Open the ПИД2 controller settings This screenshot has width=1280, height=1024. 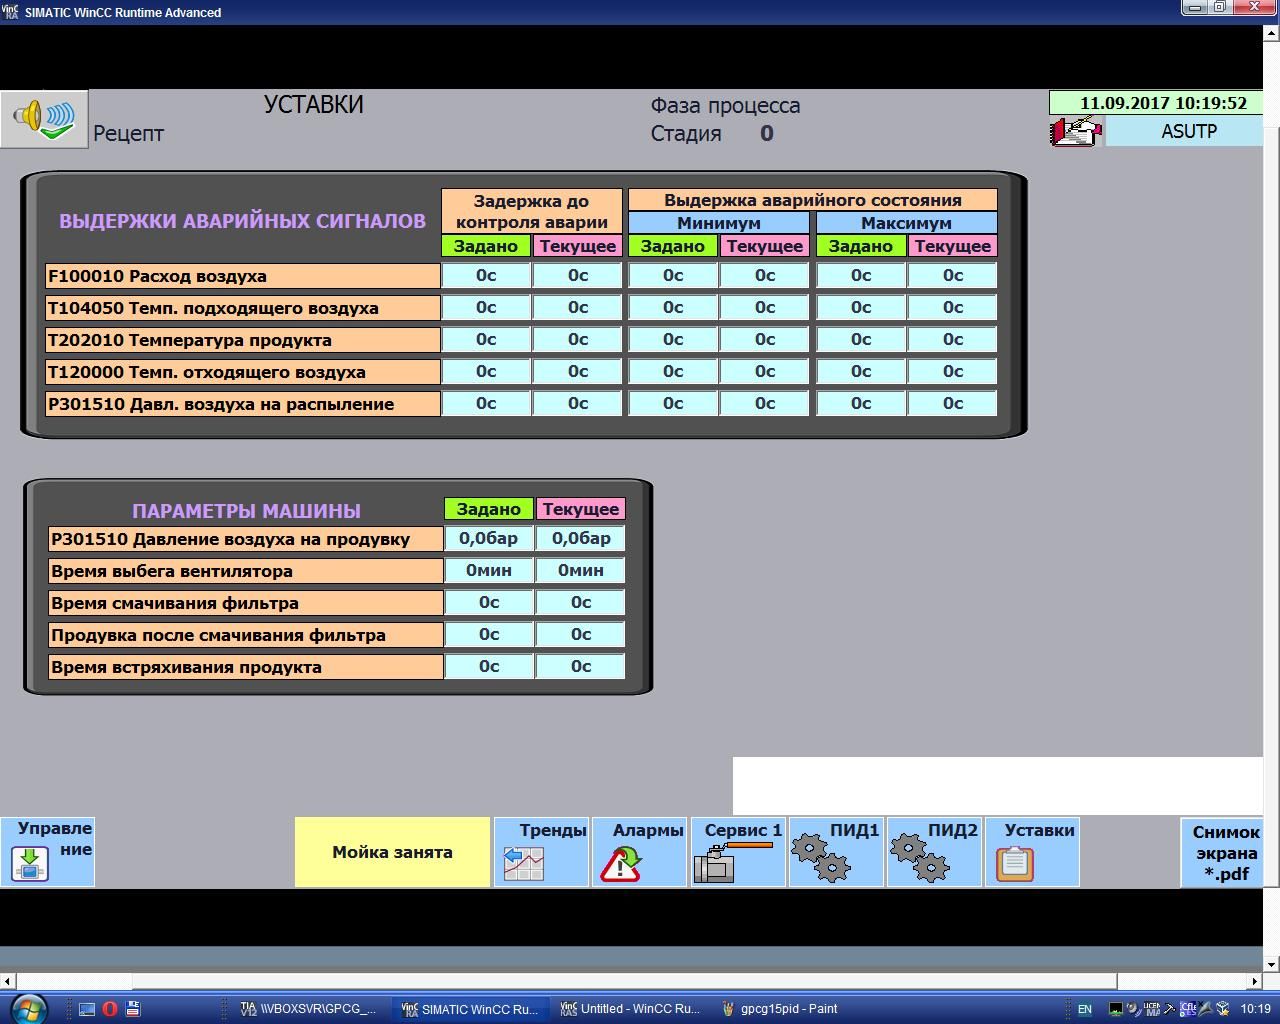(933, 852)
